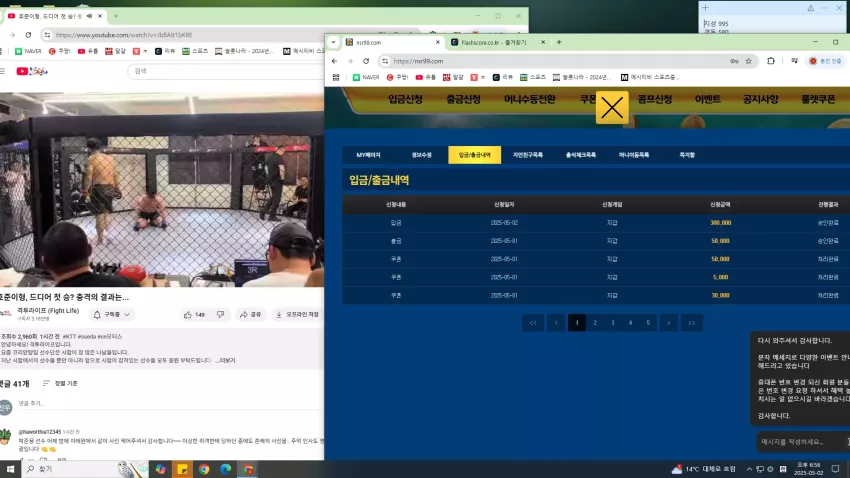Click the YouTube search field
This screenshot has width=850, height=478.
pos(225,71)
